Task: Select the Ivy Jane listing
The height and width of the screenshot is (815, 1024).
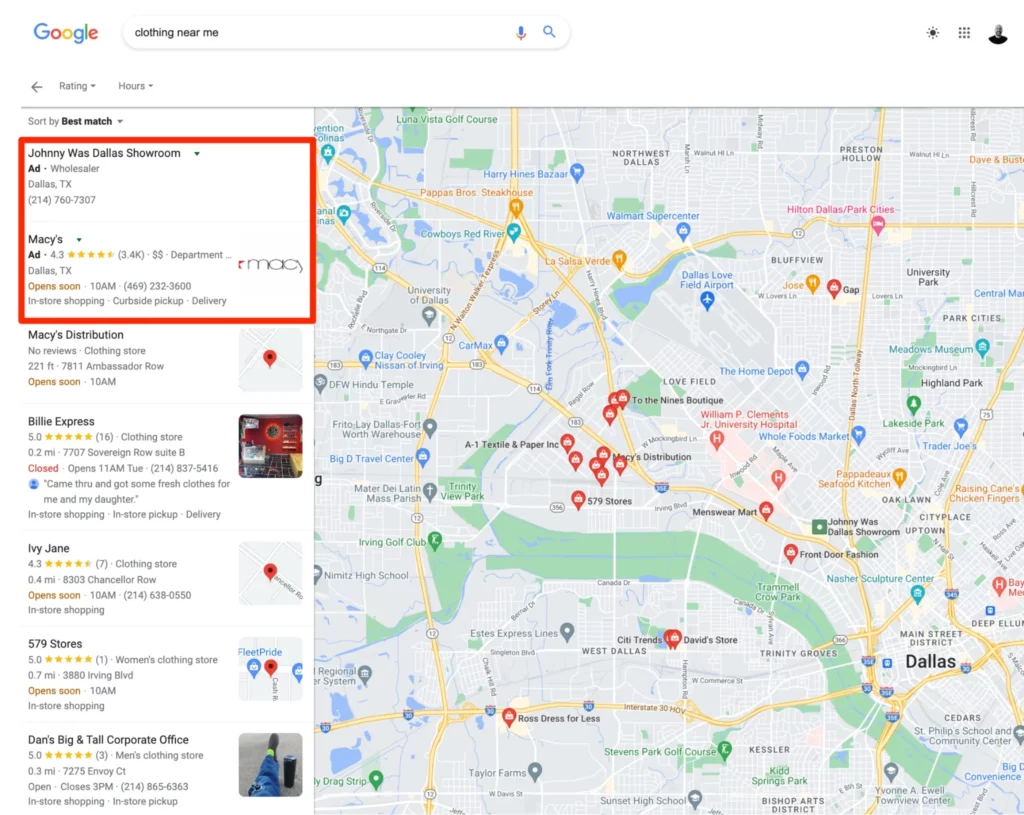Action: 48,549
